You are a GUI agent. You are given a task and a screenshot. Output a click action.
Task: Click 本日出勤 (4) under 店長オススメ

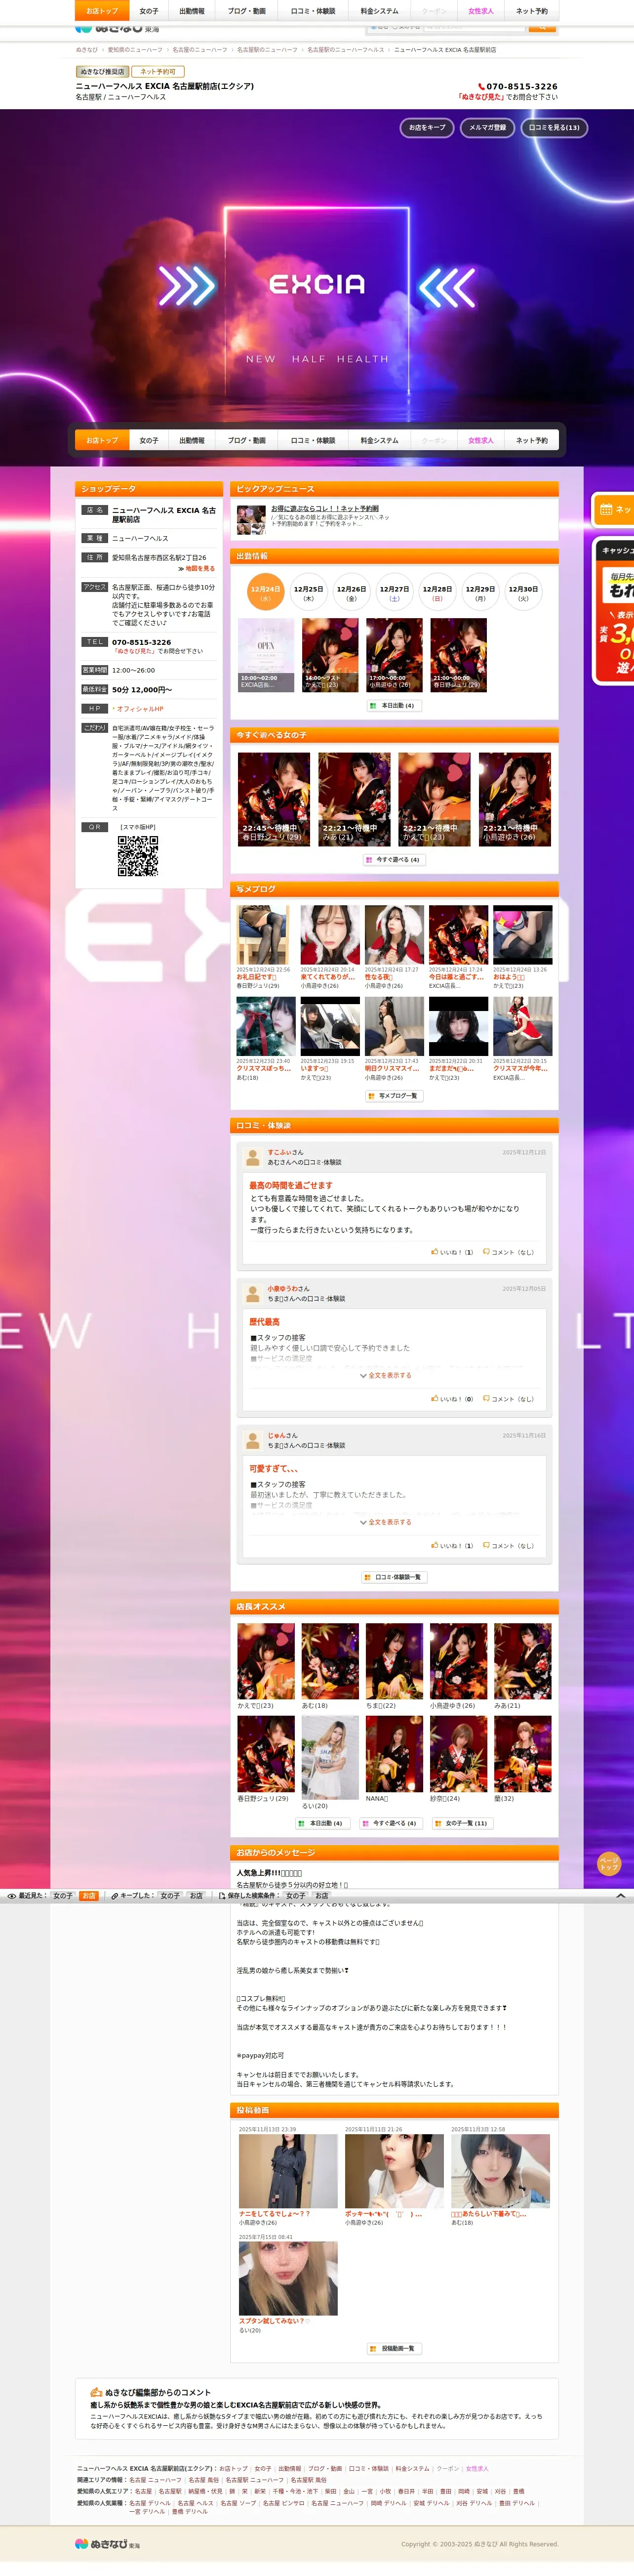[x=323, y=1823]
